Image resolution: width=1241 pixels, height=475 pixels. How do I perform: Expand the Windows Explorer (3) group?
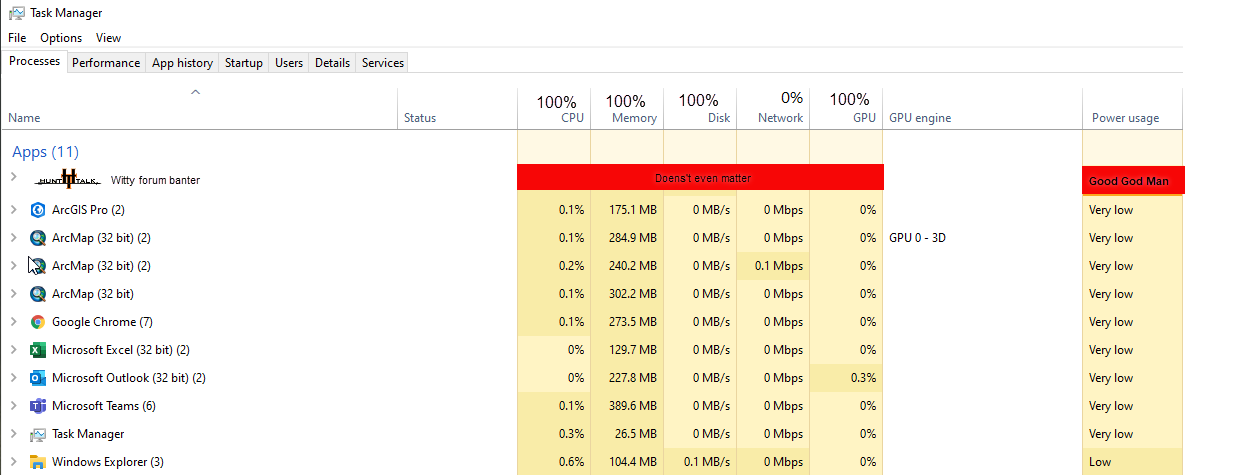(x=13, y=462)
